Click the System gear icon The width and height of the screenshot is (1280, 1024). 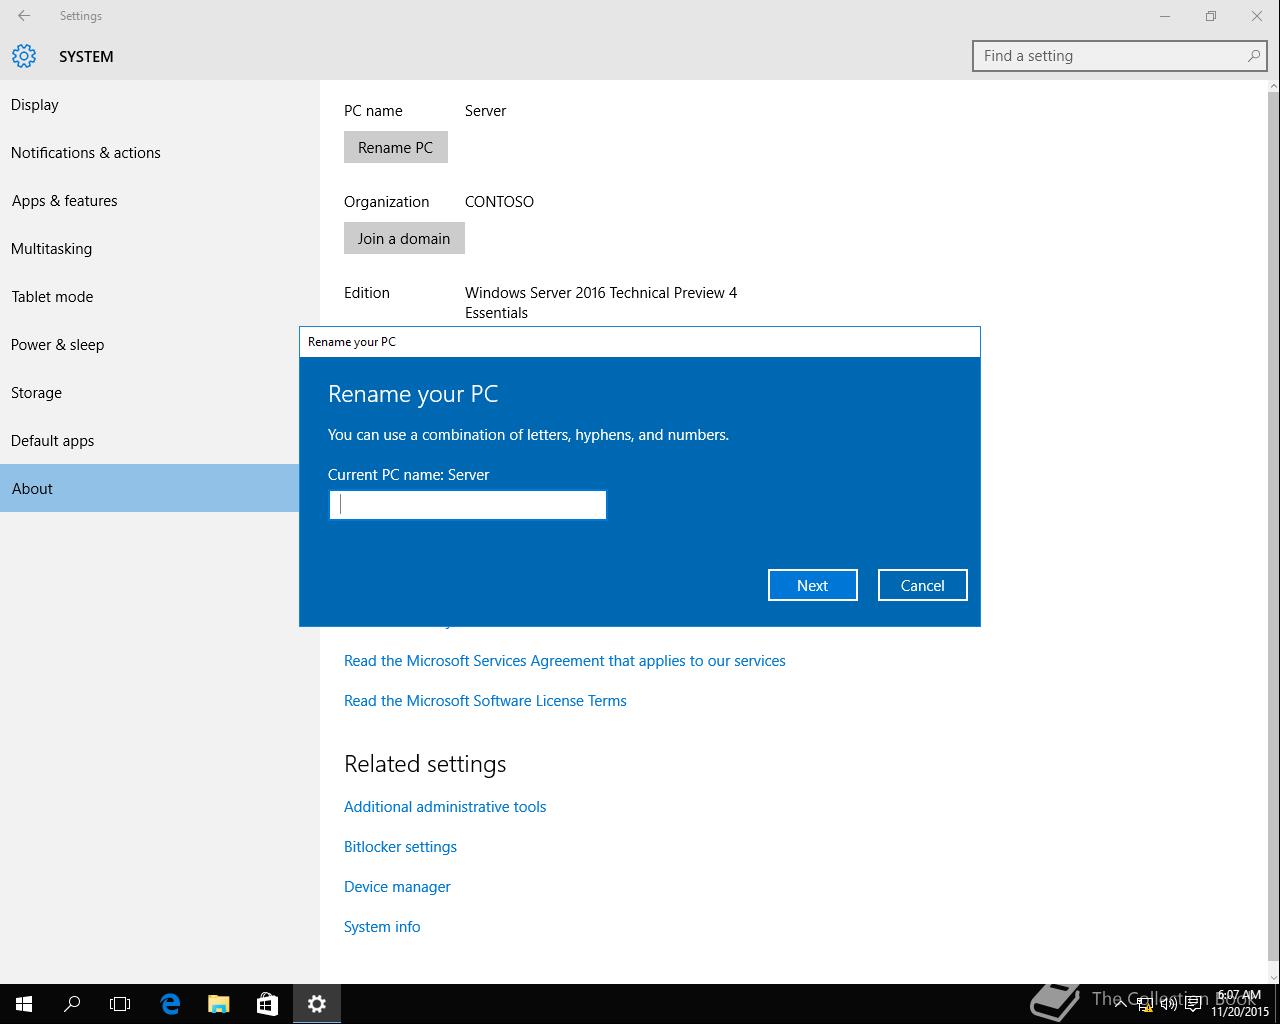coord(24,56)
